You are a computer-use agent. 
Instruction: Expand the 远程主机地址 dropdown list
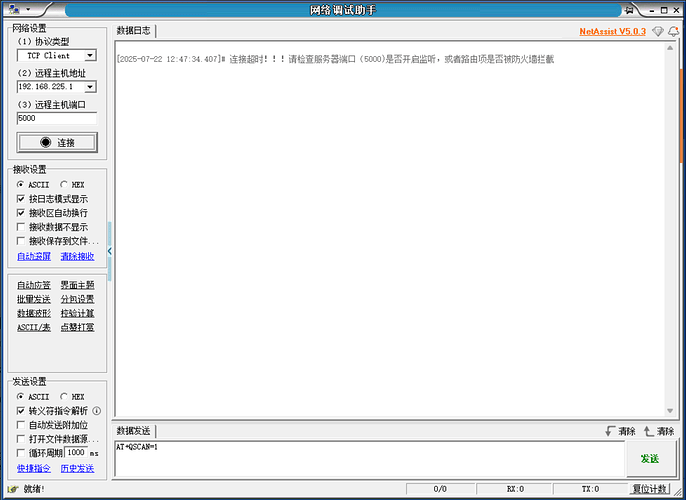[90, 87]
